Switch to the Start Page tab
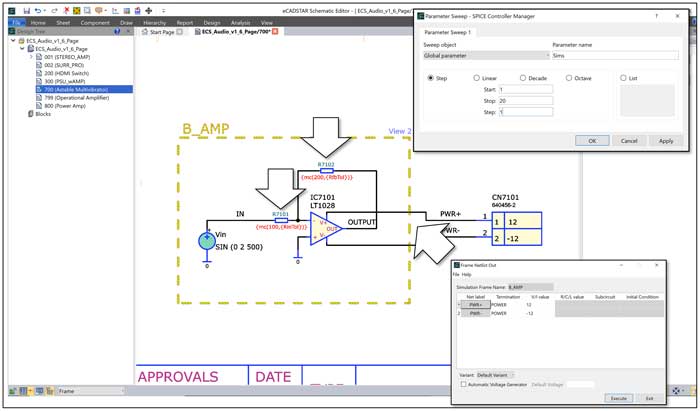Image resolution: width=700 pixels, height=411 pixels. (162, 32)
